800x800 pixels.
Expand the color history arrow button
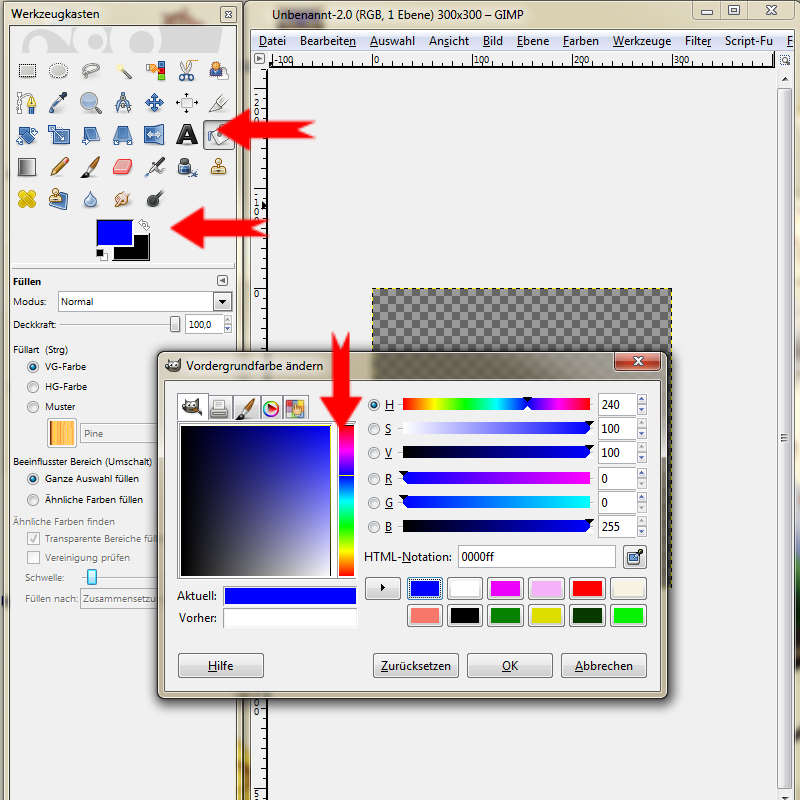[383, 588]
